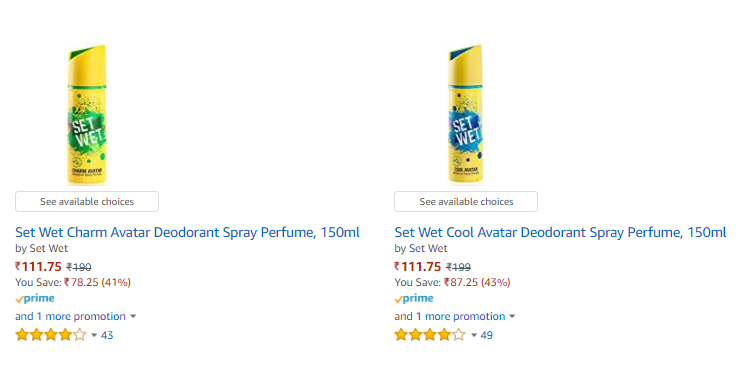Click the Prime badge under Charm Avatar
The height and width of the screenshot is (375, 738).
(35, 298)
